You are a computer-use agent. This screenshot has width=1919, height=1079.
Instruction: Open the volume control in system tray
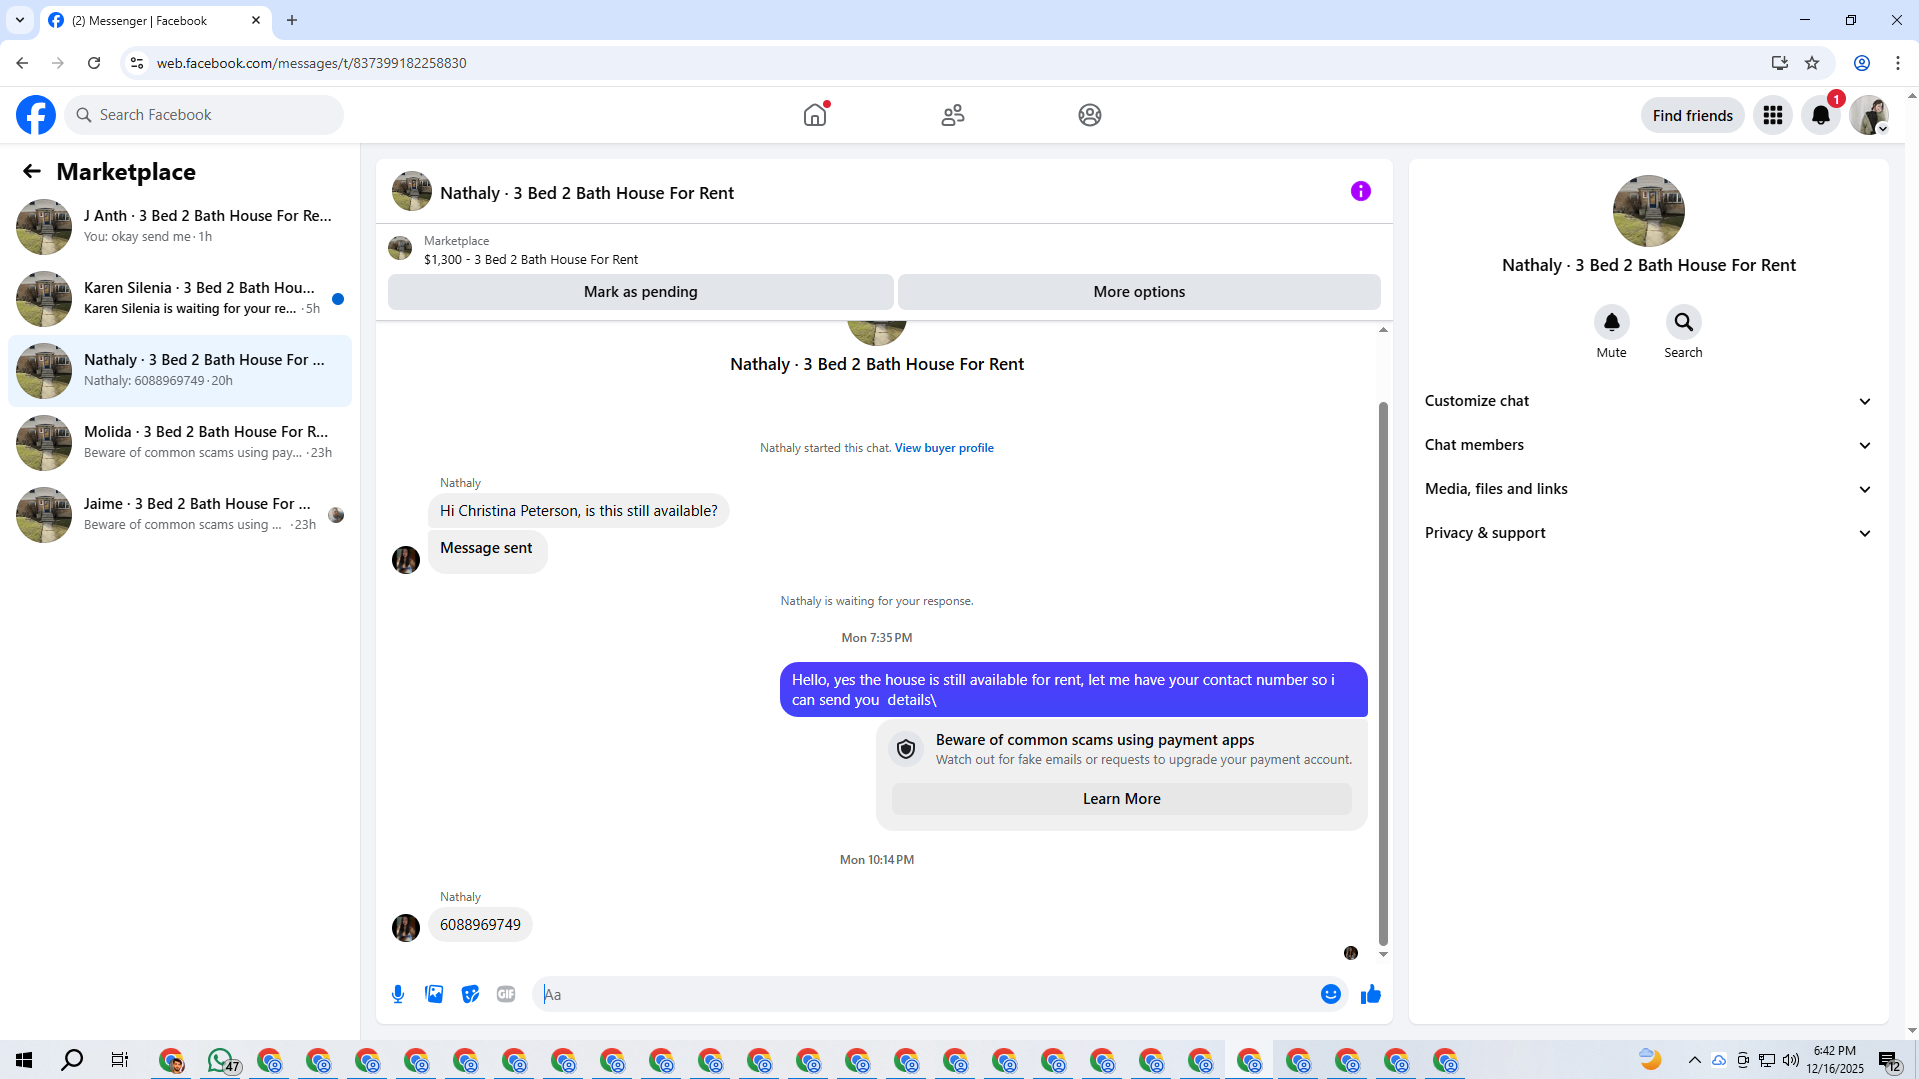(1791, 1060)
